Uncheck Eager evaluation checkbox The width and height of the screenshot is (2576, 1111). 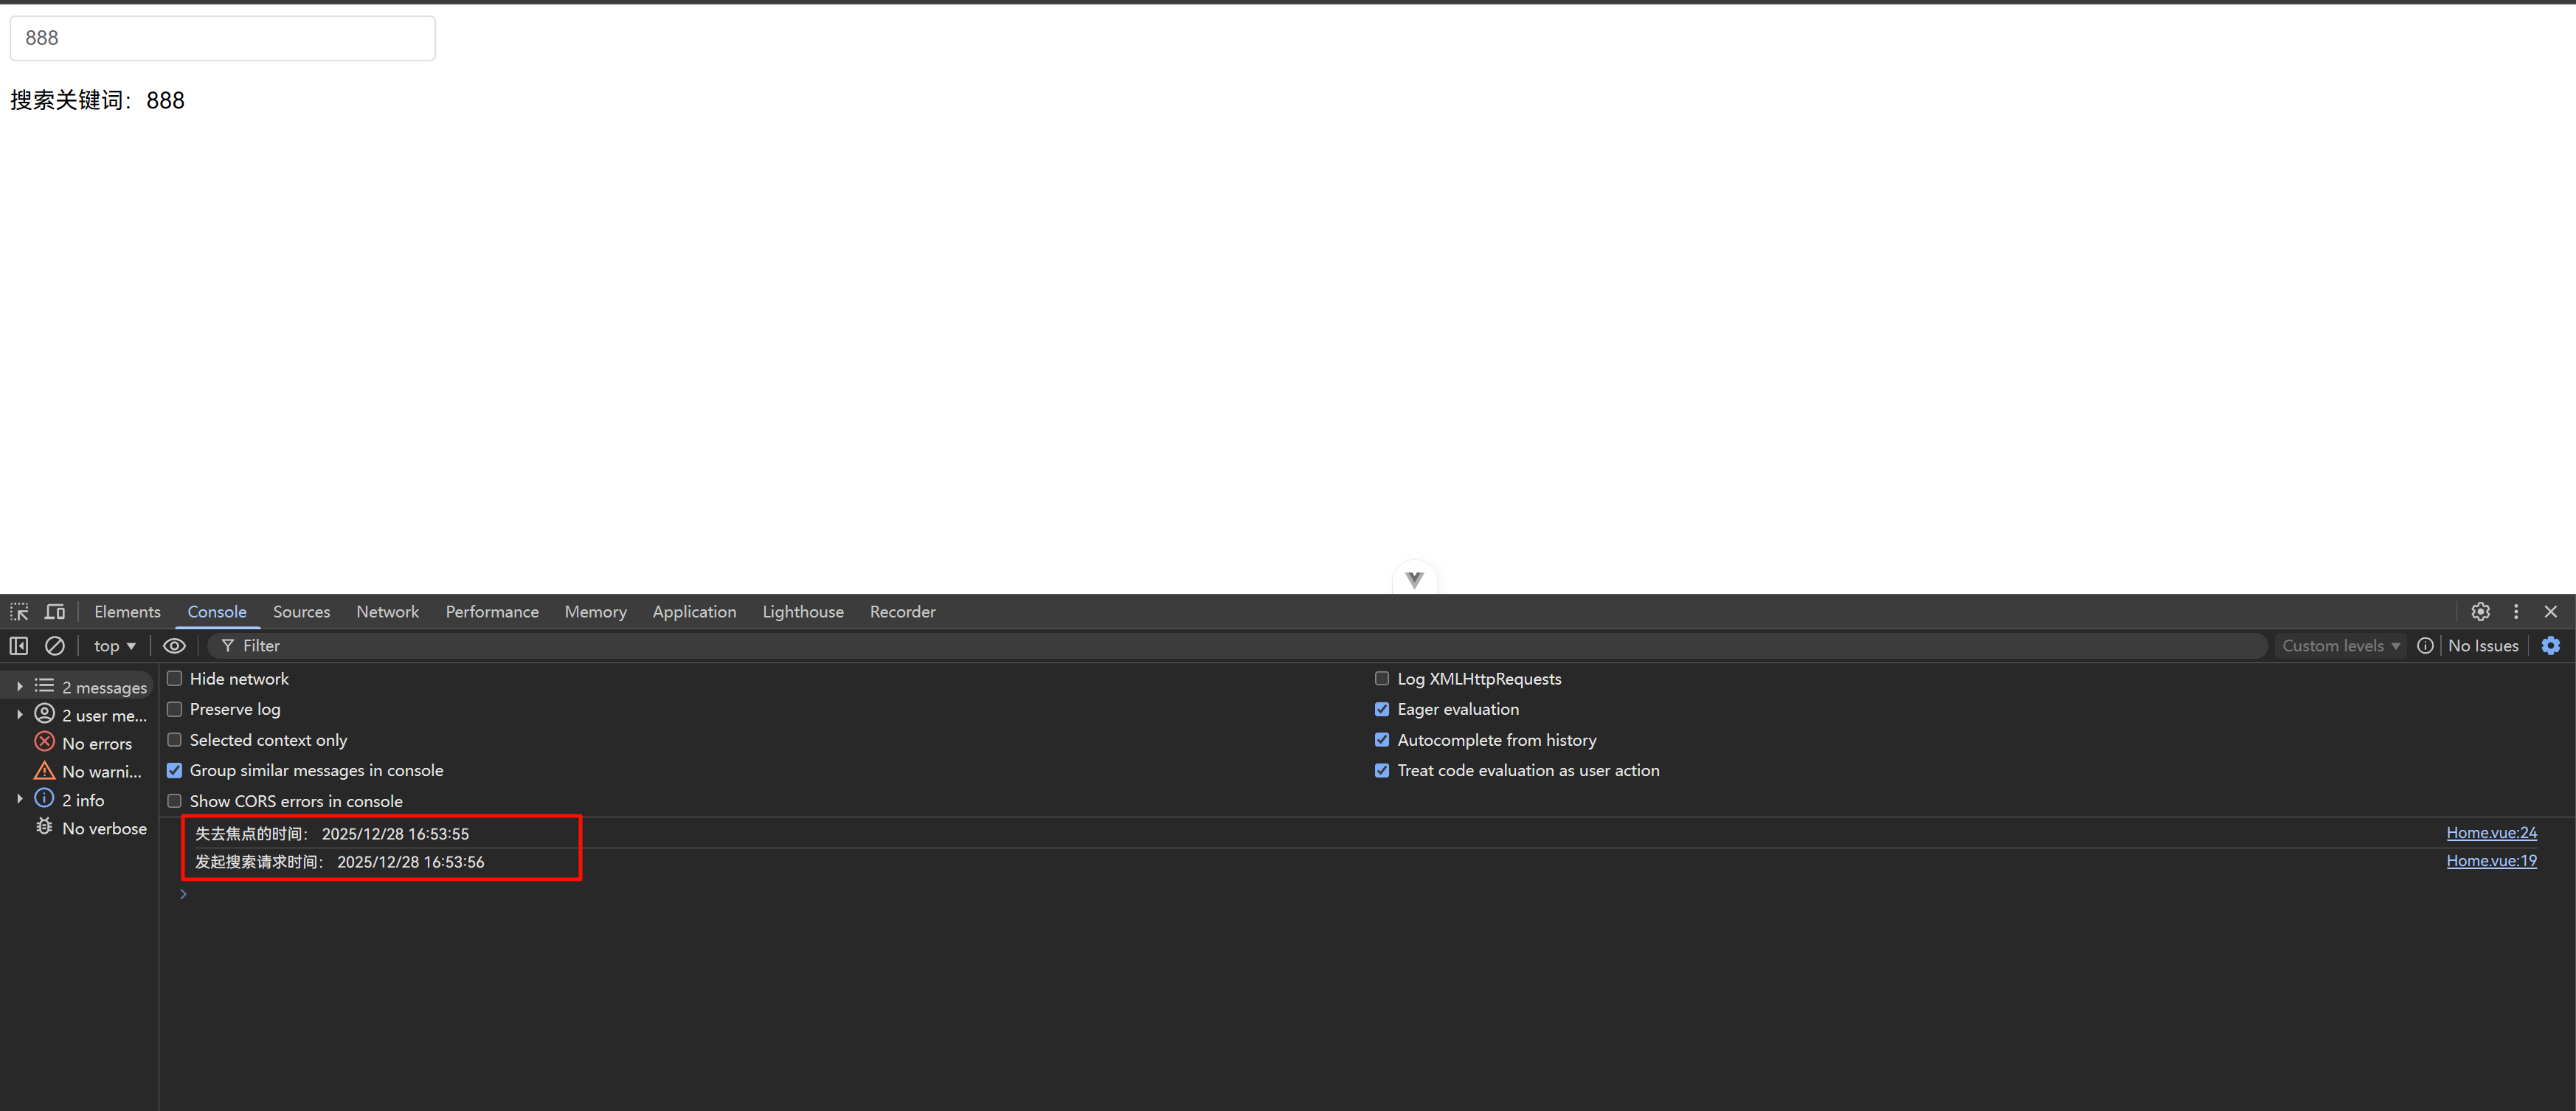click(1382, 709)
